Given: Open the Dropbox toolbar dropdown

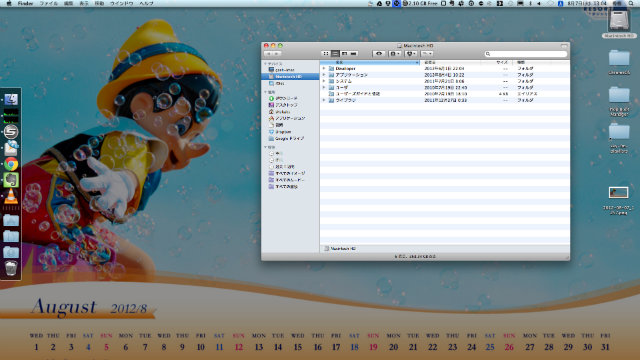Looking at the screenshot, I should point(411,53).
